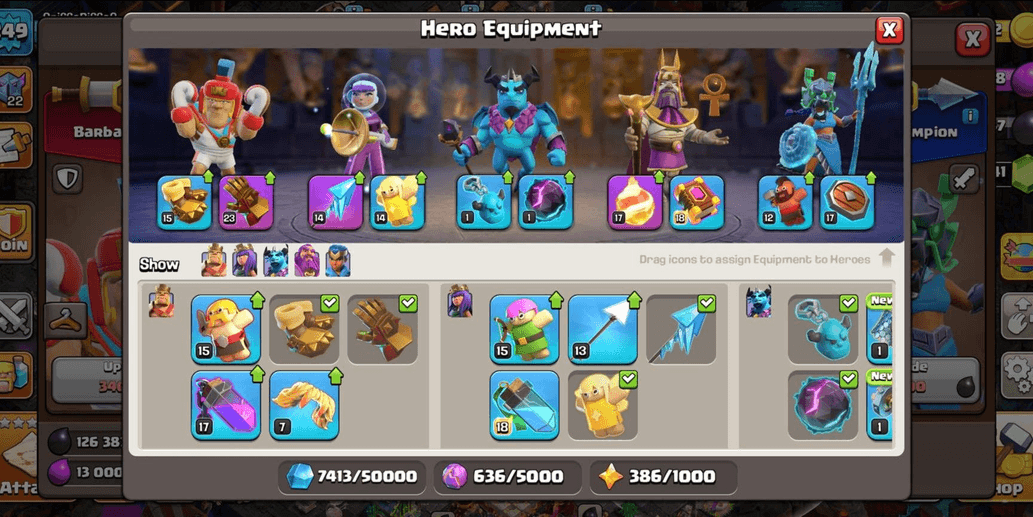Select the level 15 Barbarian Puppet equipment
Screen dimensions: 1033x517
click(226, 329)
